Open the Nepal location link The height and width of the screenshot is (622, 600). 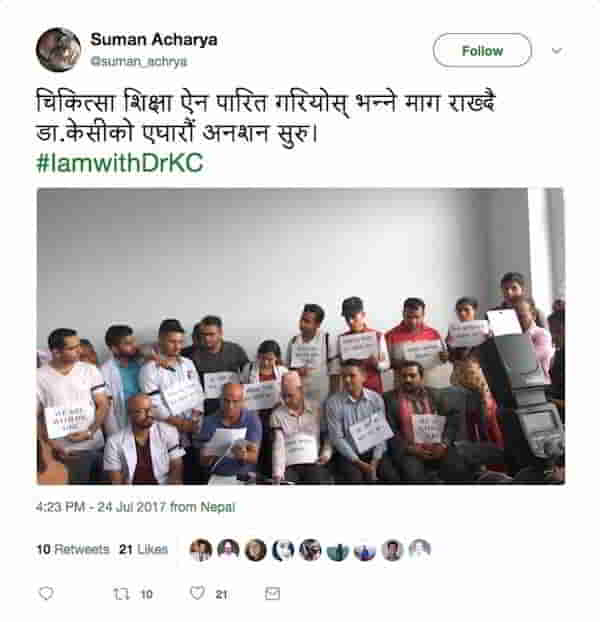(x=218, y=507)
